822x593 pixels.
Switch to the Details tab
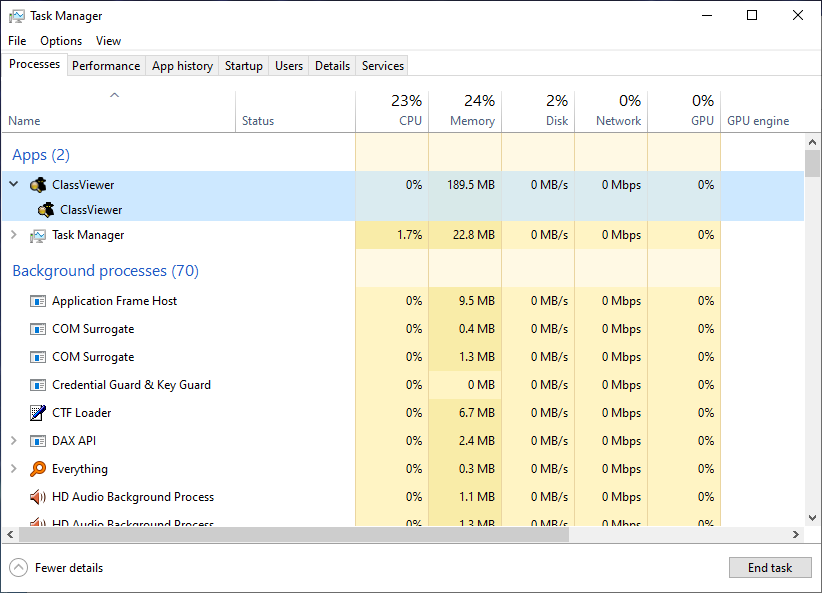tap(332, 66)
